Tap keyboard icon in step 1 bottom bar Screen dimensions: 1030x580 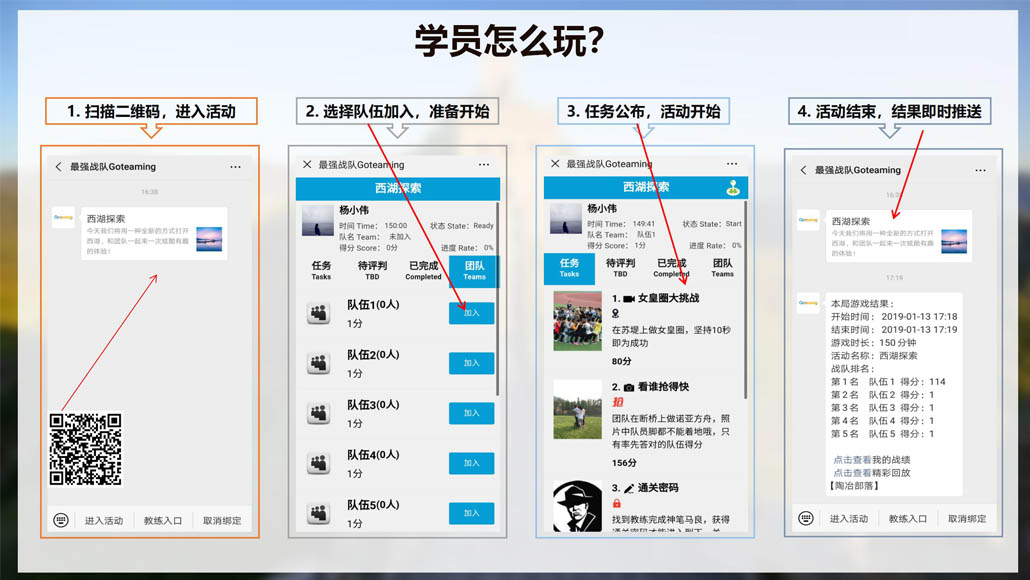tap(62, 520)
